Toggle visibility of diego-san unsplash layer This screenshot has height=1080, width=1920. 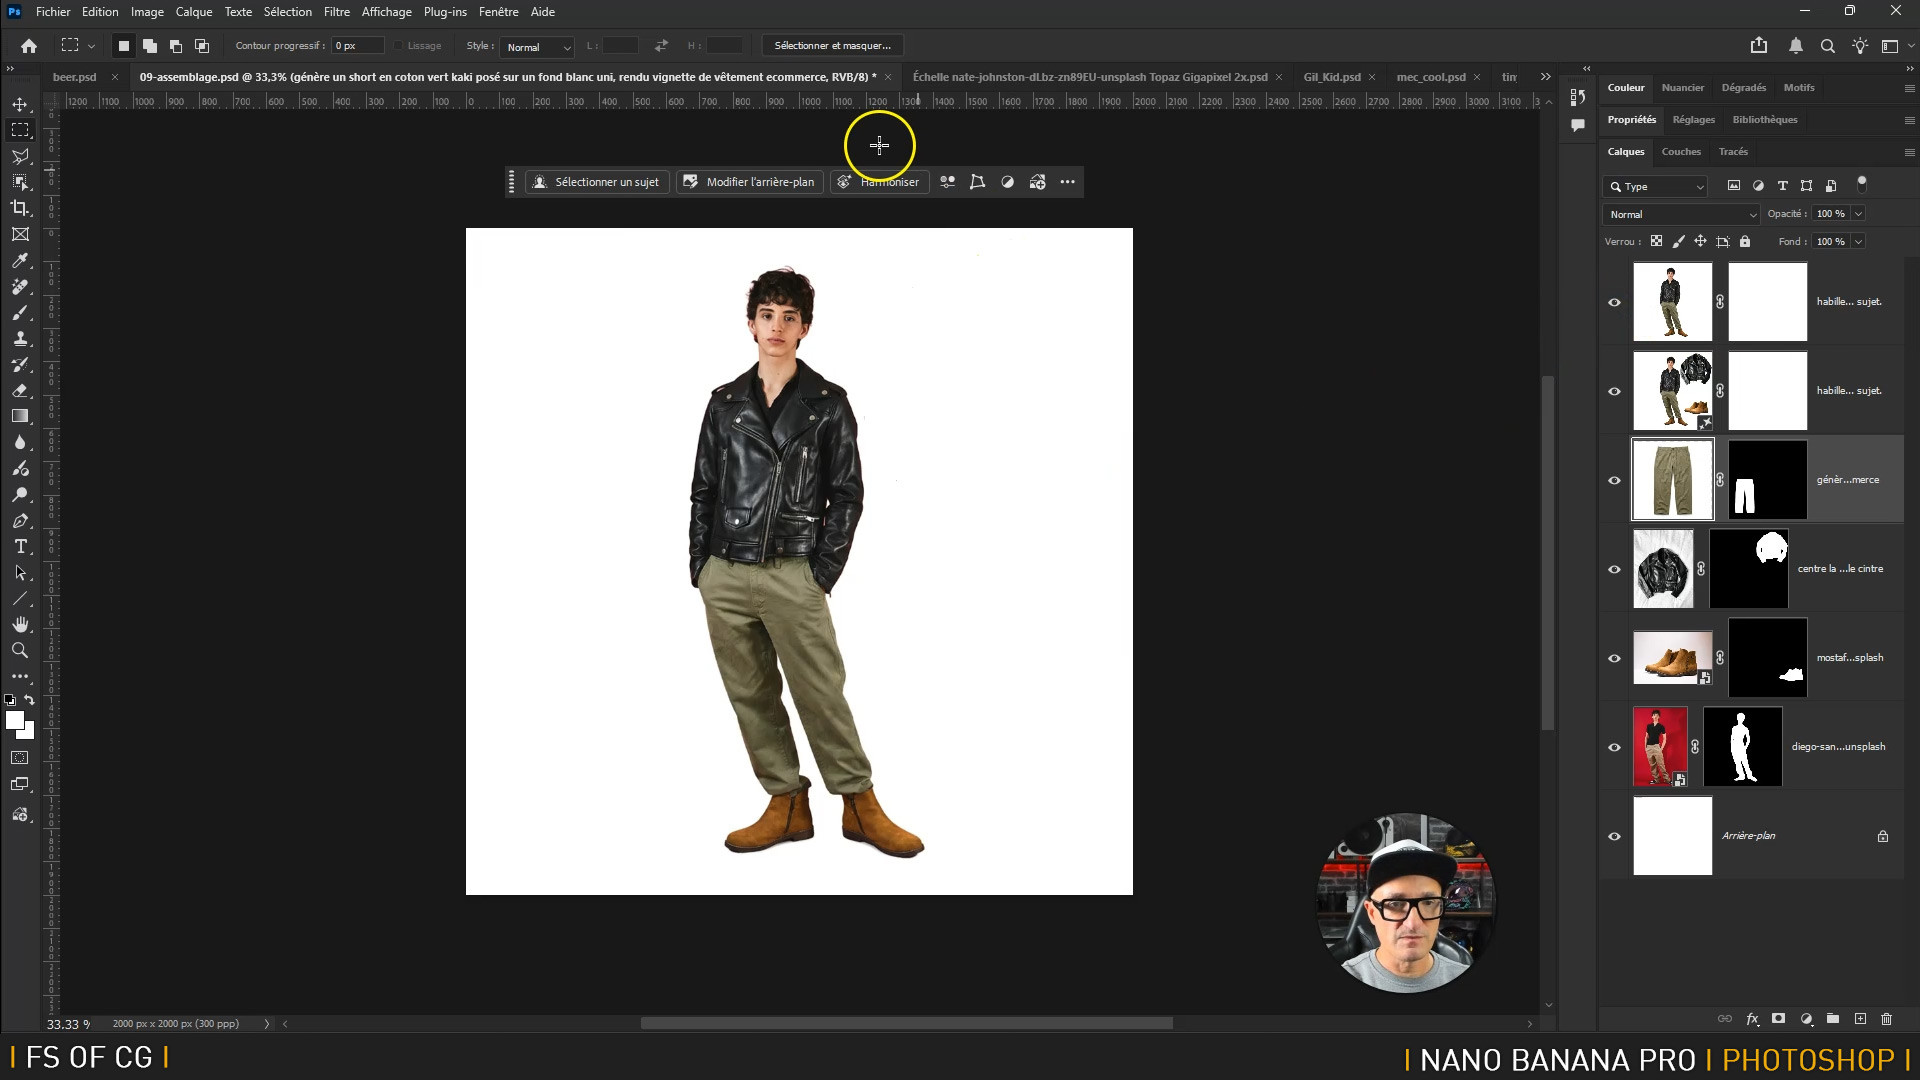[x=1614, y=747]
